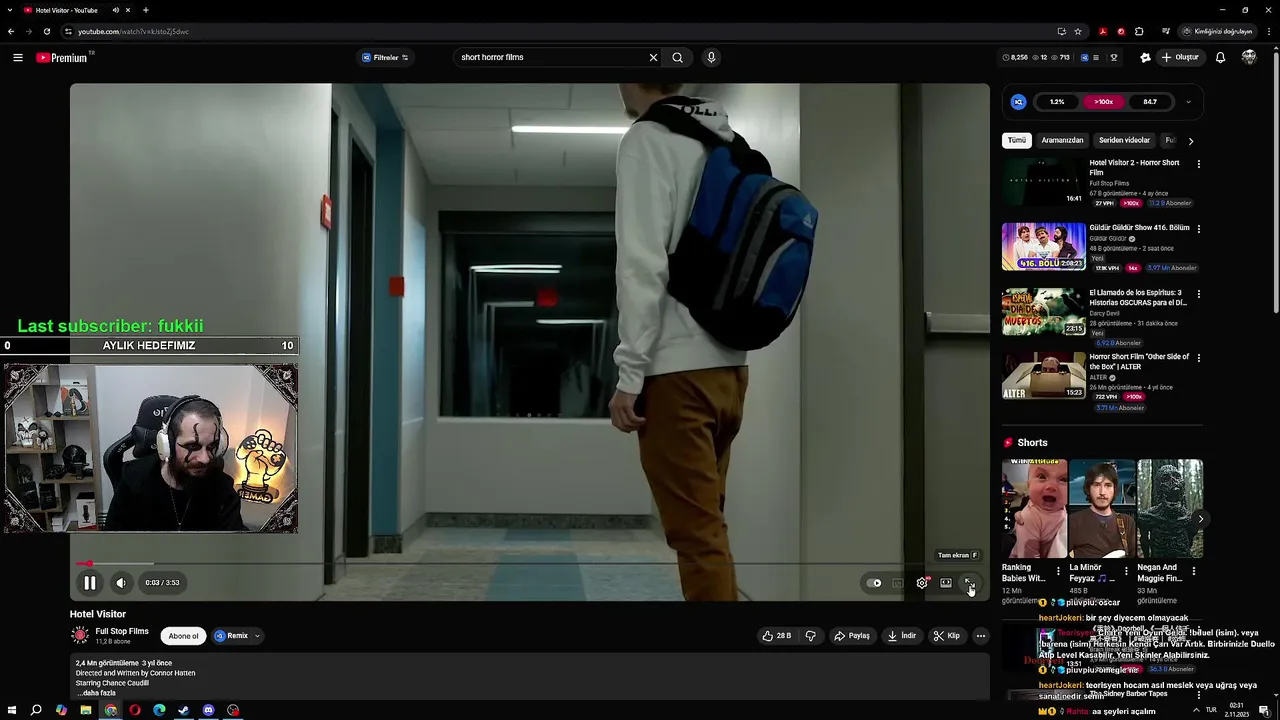The width and height of the screenshot is (1280, 720).
Task: Click the Oluştur create button
Action: 1181,57
